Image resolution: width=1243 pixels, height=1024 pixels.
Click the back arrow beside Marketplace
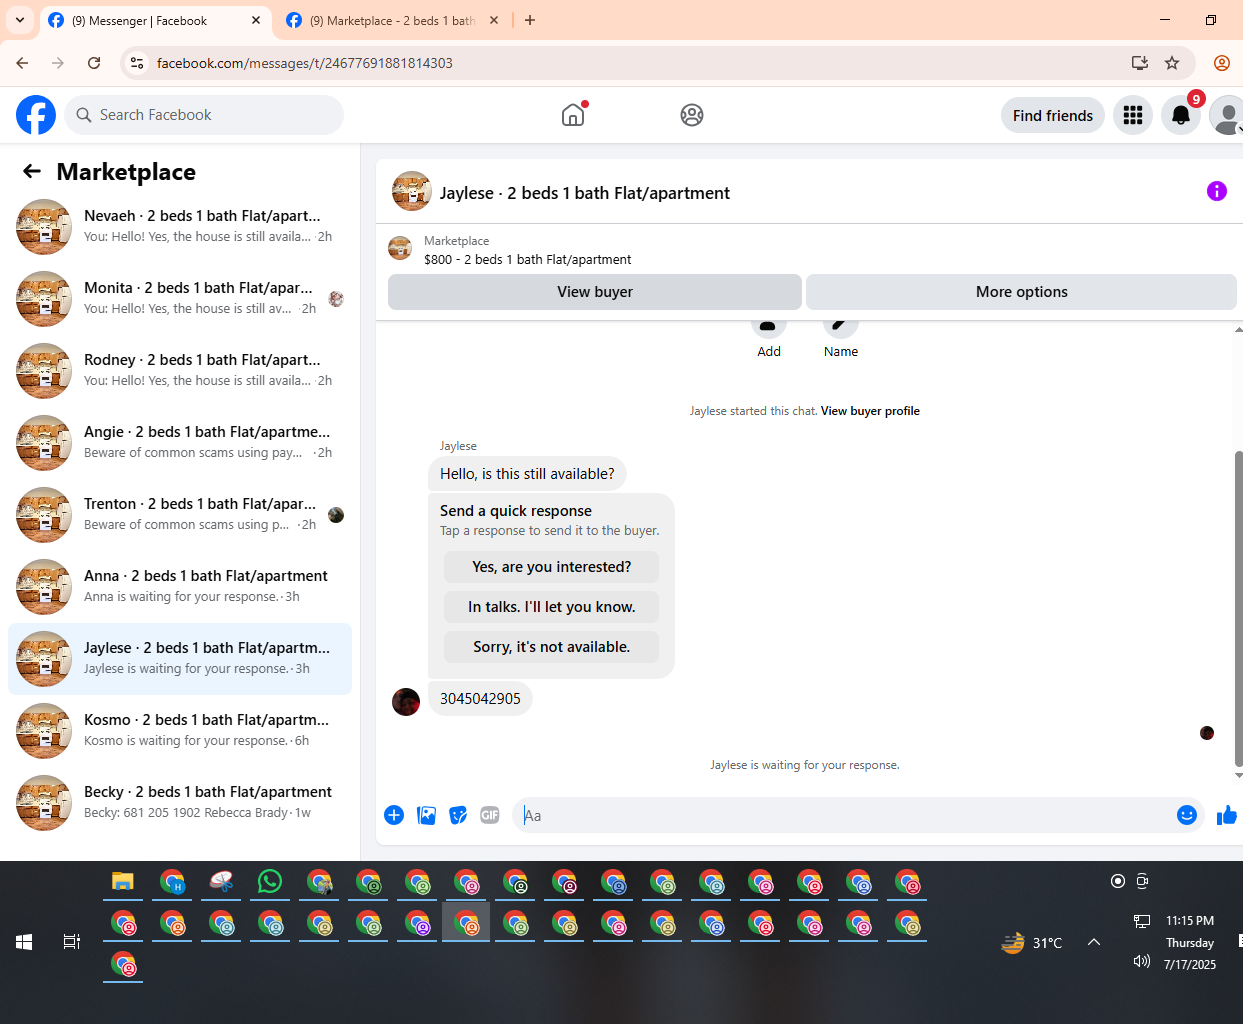[x=32, y=171]
